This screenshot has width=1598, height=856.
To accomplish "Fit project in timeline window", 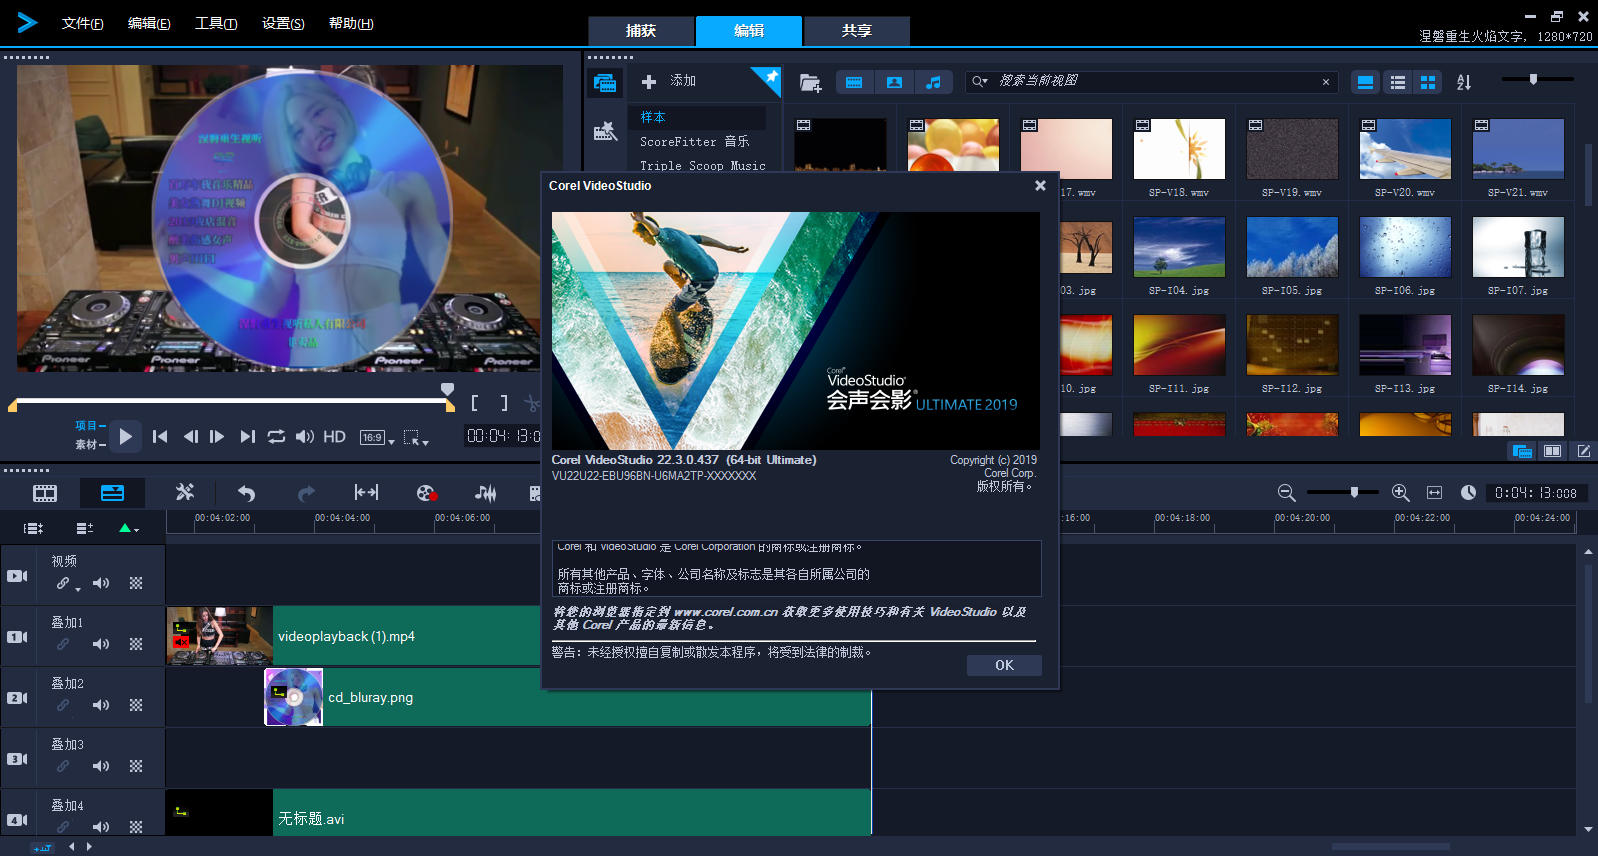I will 1434,493.
